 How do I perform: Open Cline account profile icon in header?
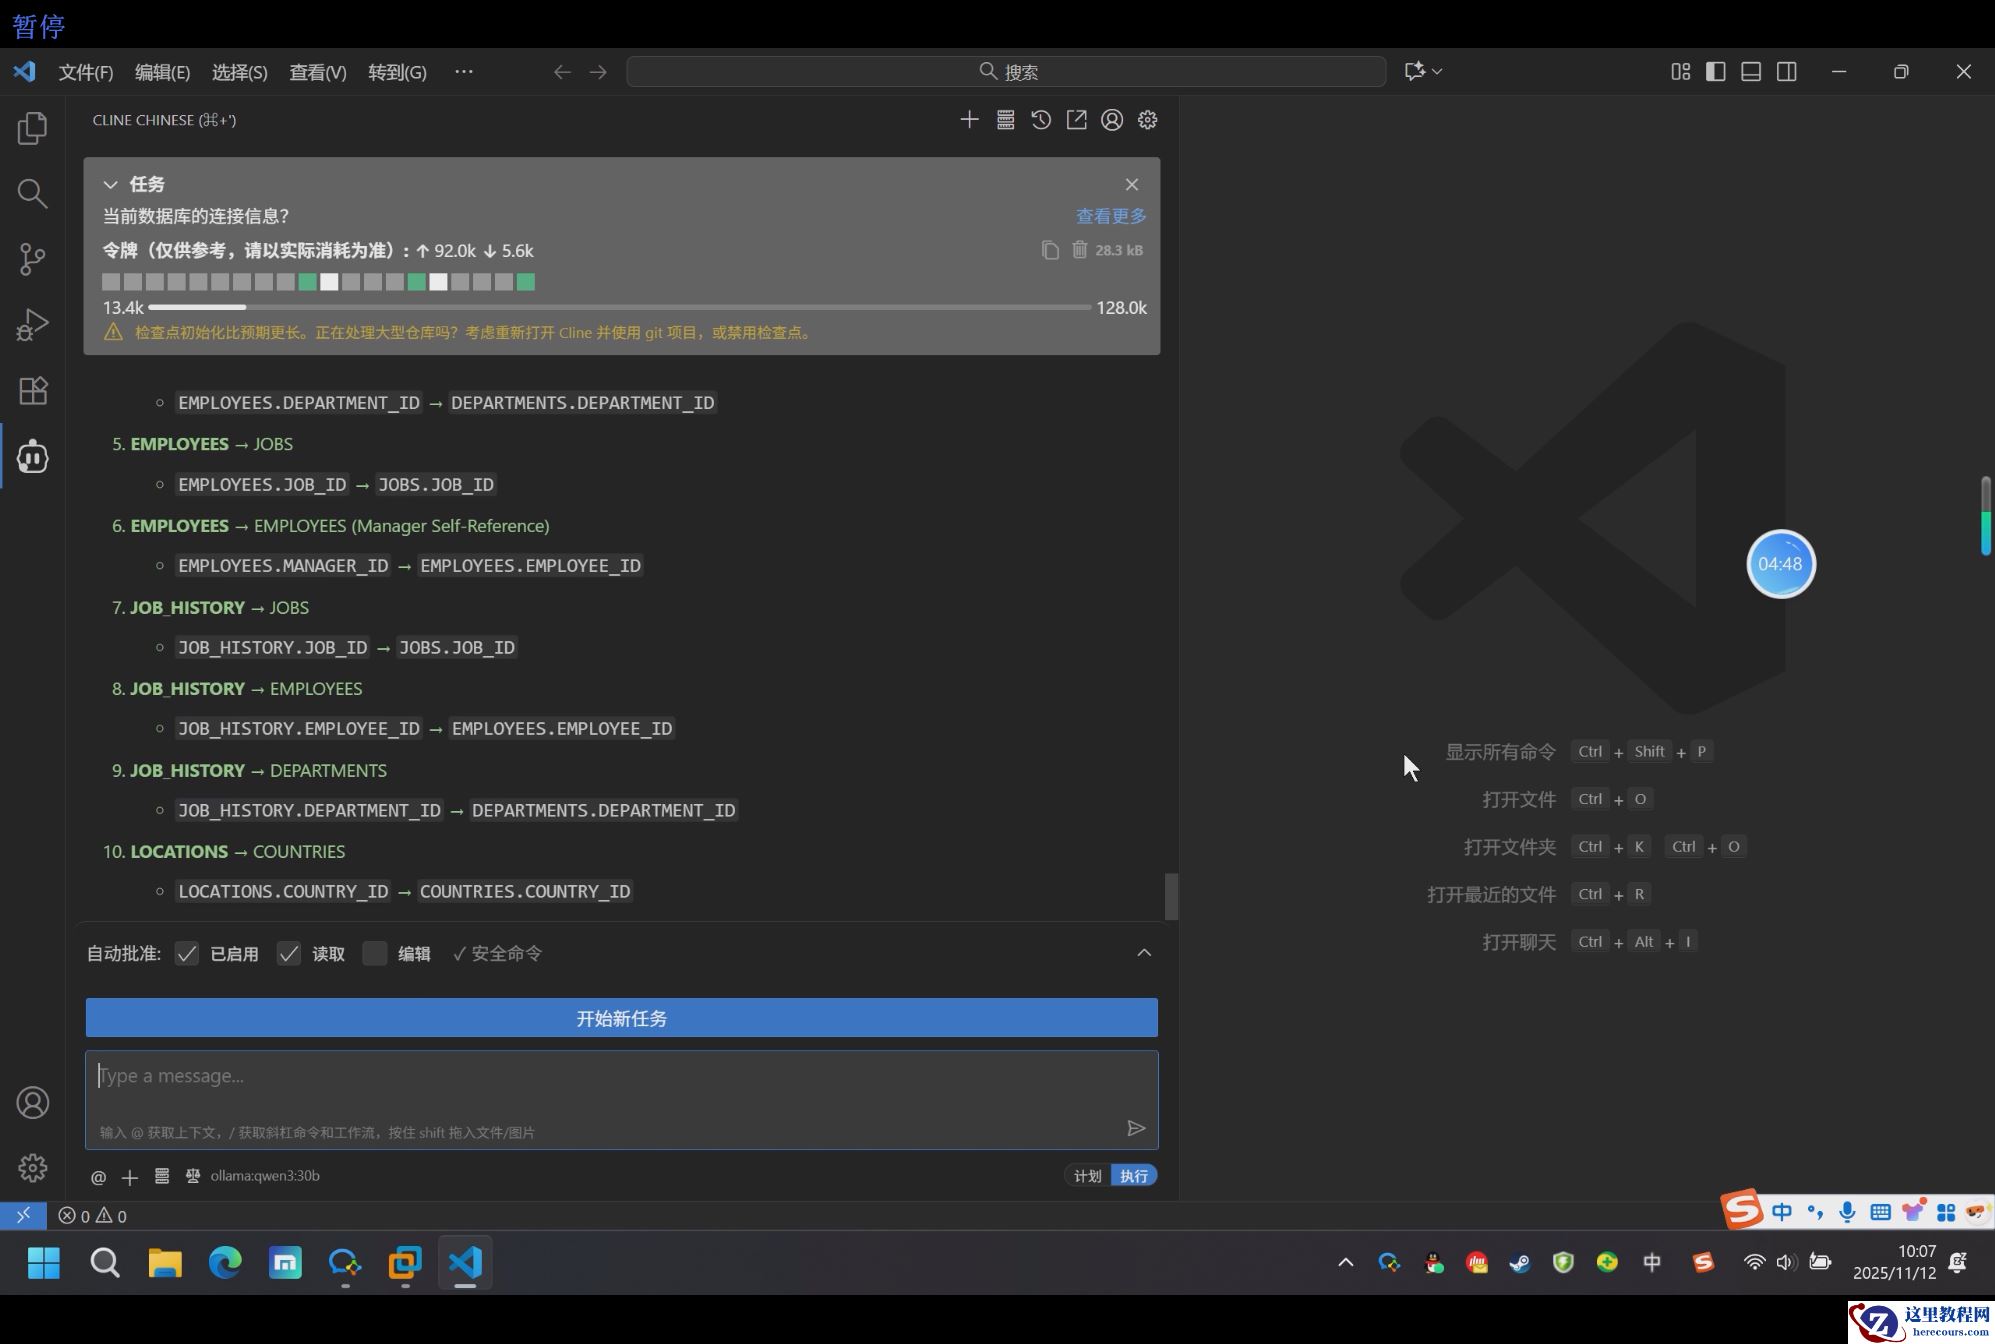1112,120
